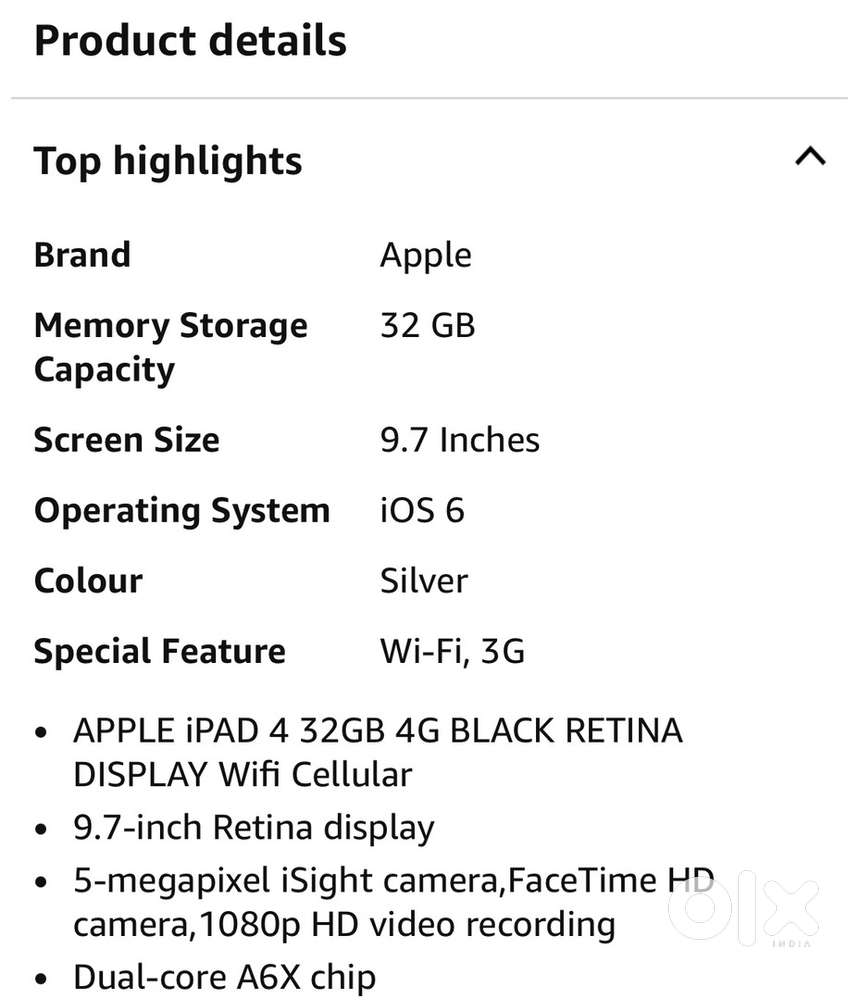Select the 9.7 Inches value
This screenshot has width=859, height=1000.
[x=459, y=440]
